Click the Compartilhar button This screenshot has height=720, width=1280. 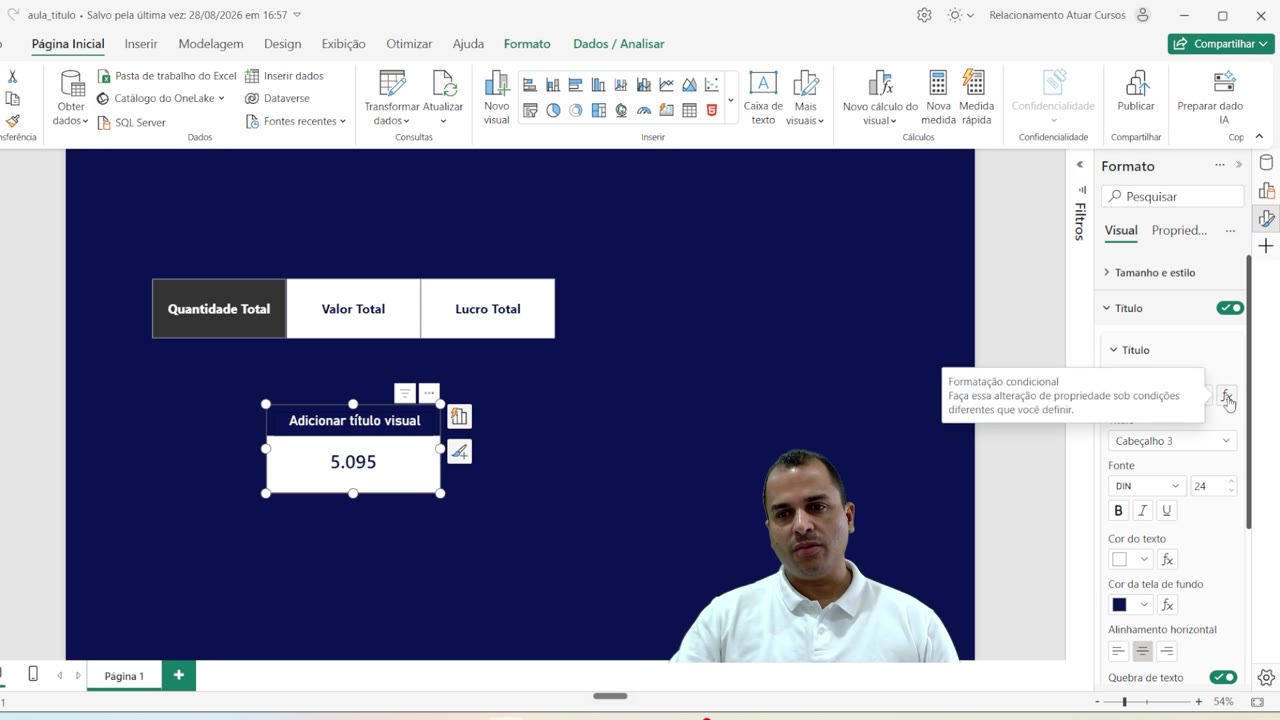(1221, 44)
